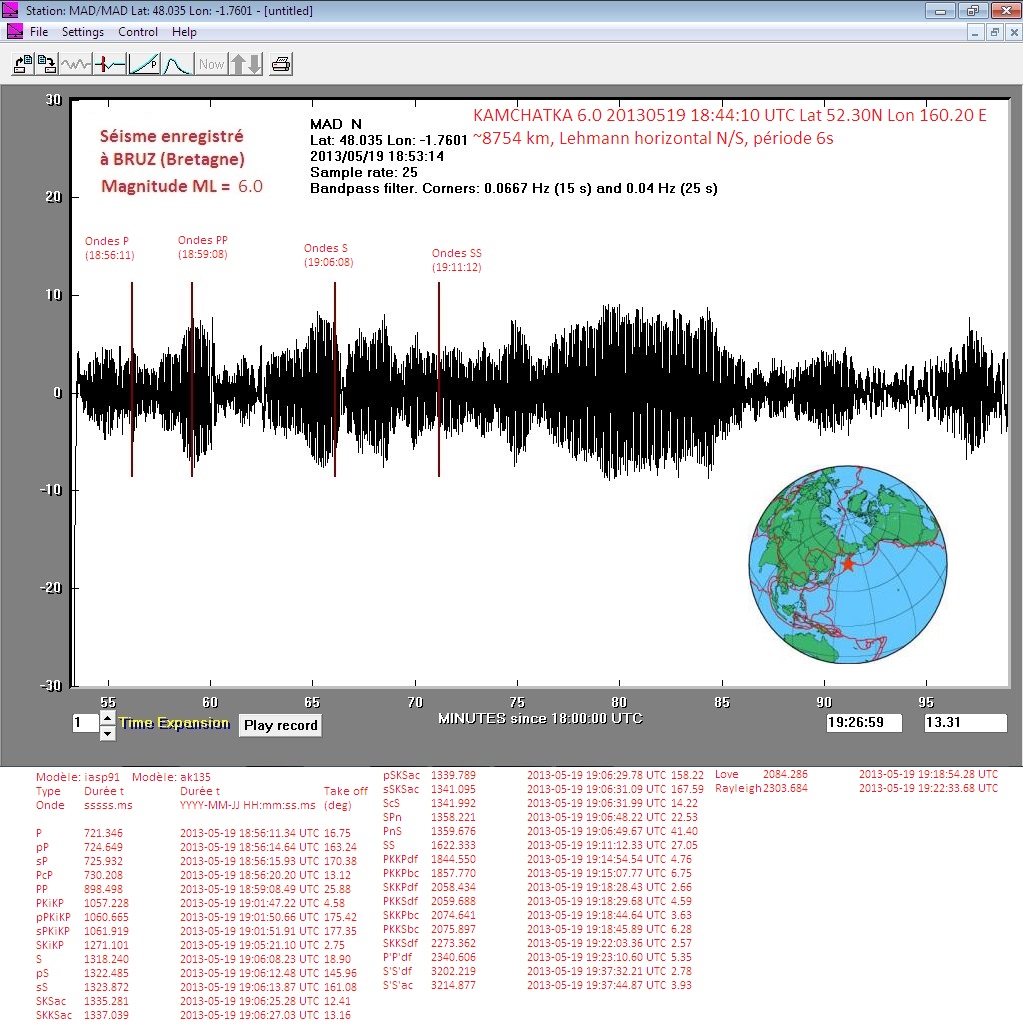Click the save record to file icon
Viewport: 1023px width, 1033px height.
46,64
